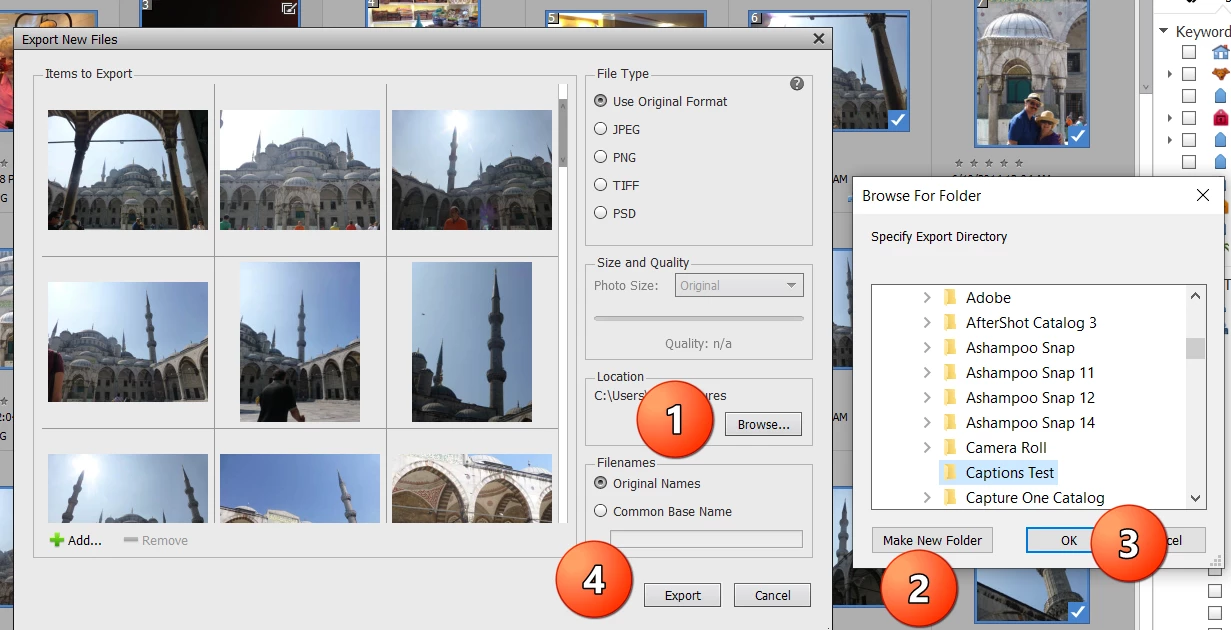
Task: Click the Remove button label
Action: click(x=165, y=540)
